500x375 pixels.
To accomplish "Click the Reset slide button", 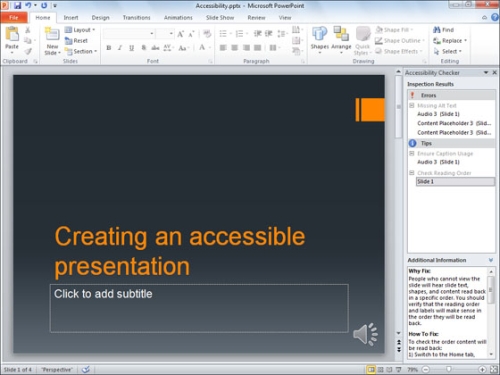I will point(76,41).
